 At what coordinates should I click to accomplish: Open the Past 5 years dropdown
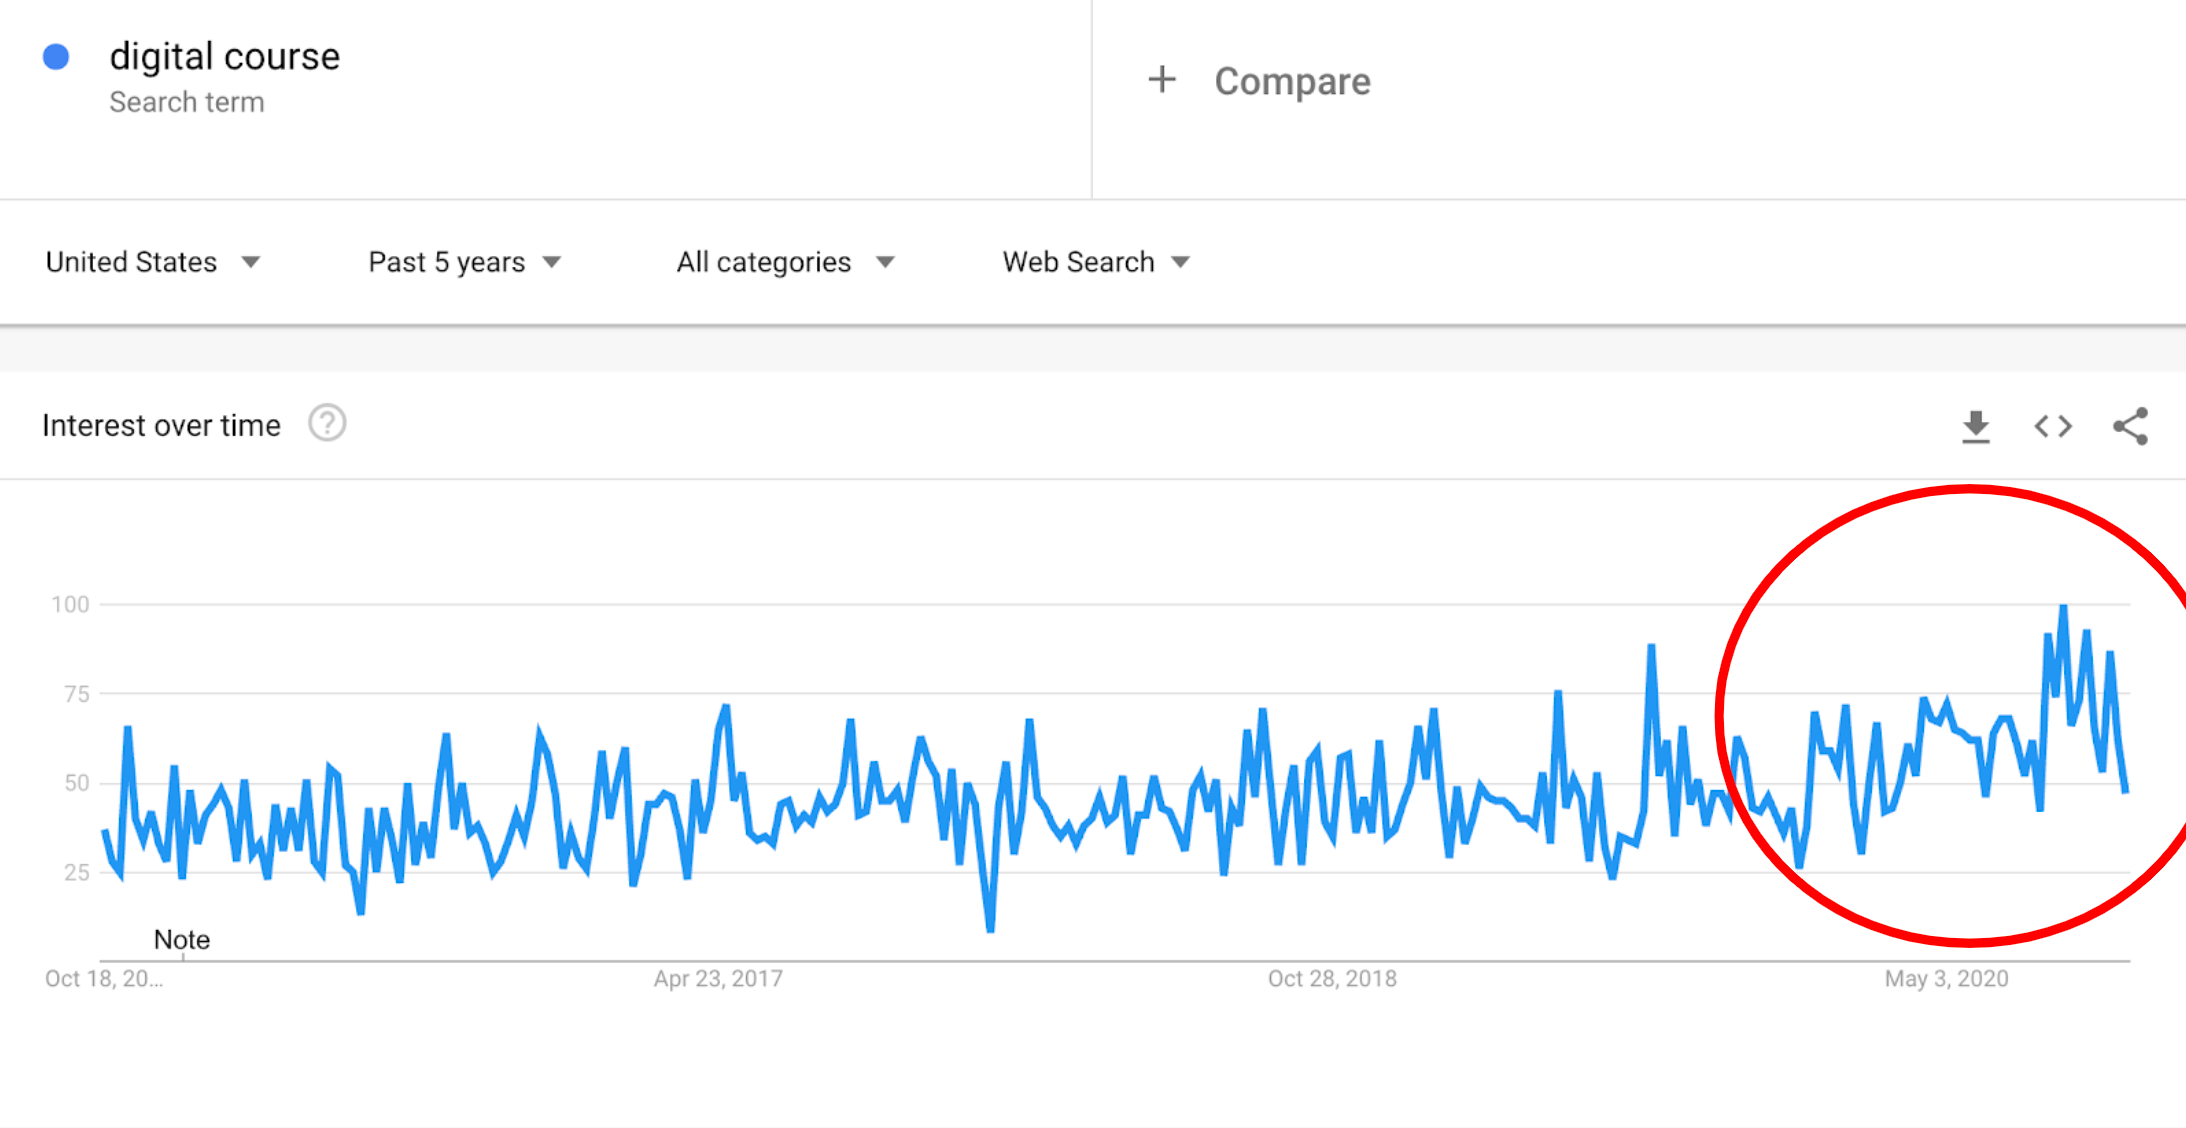465,262
